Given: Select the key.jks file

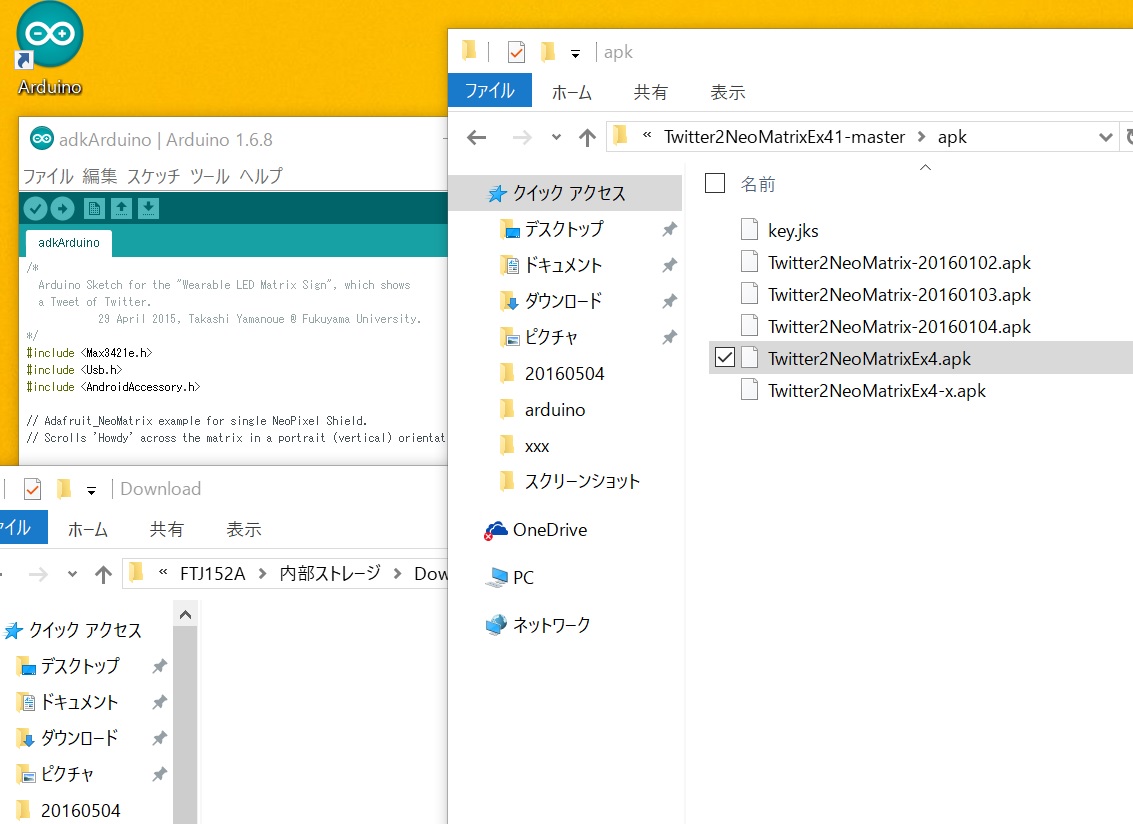Looking at the screenshot, I should tap(793, 231).
